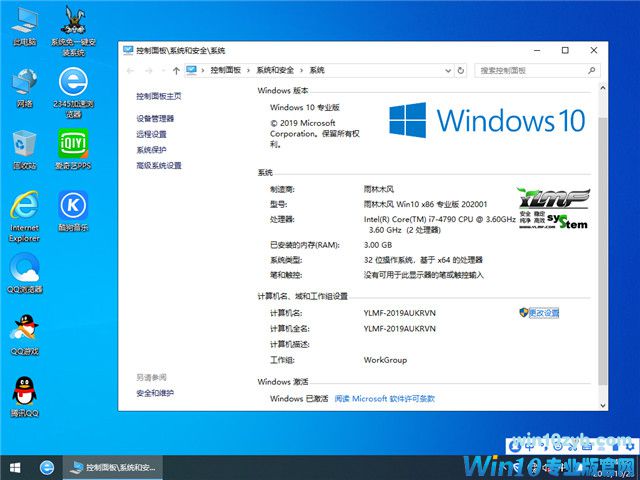The height and width of the screenshot is (480, 640).
Task: Open Control Panel Home (控制面板主页) link
Action: (159, 96)
